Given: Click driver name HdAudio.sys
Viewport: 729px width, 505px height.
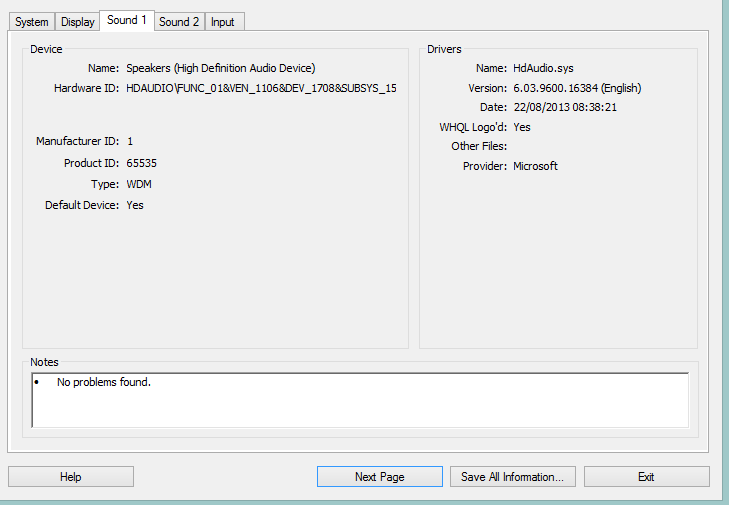Looking at the screenshot, I should (543, 68).
